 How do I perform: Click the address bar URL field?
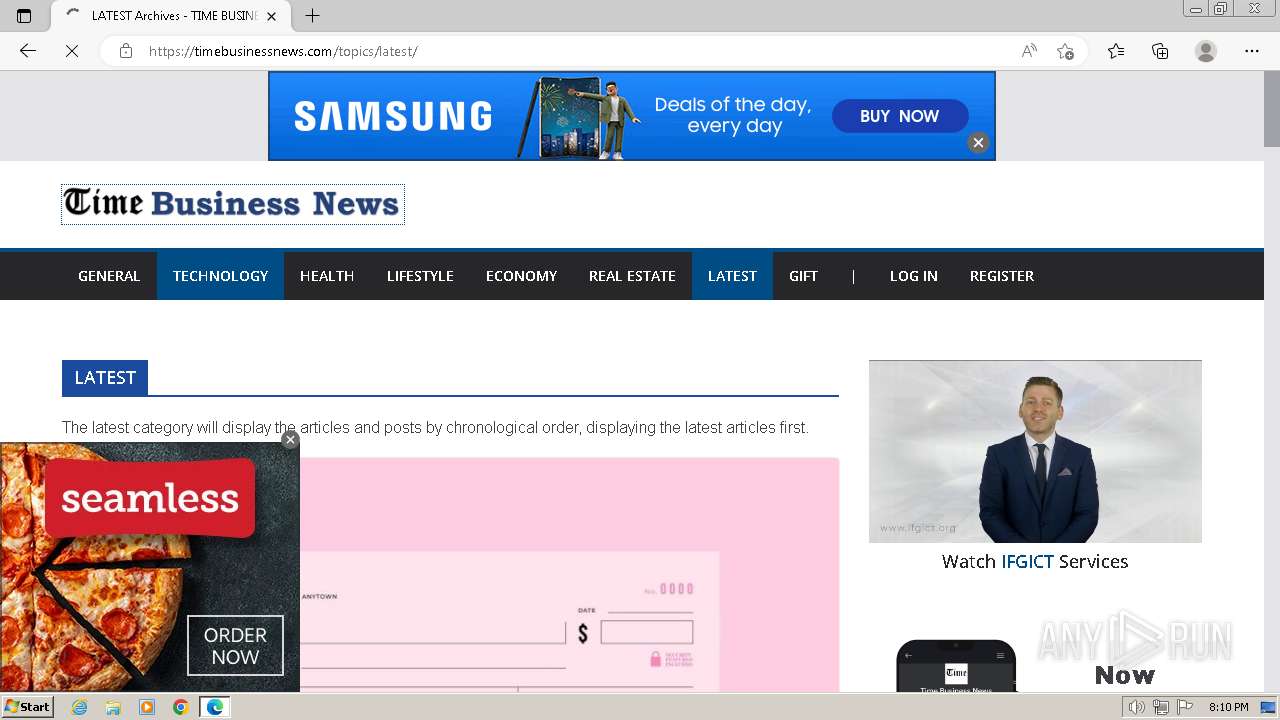560,51
